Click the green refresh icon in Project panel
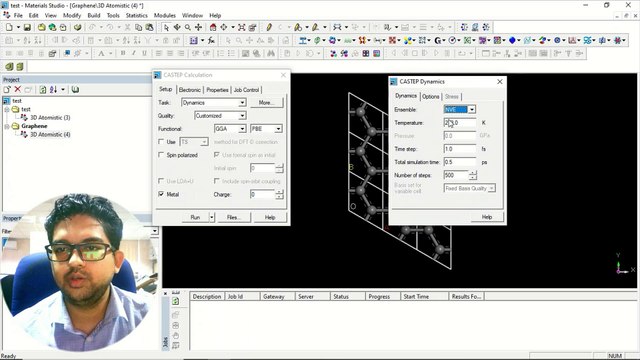 [x=43, y=89]
